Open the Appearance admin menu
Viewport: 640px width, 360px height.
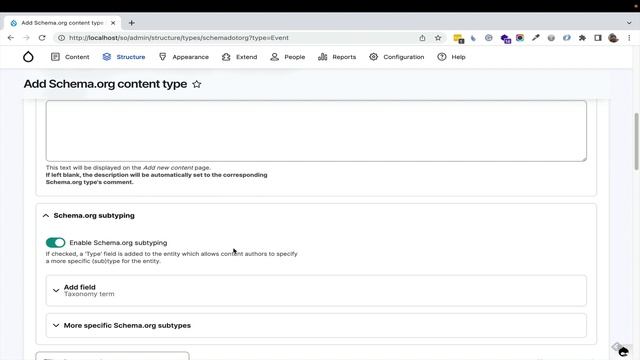(x=183, y=57)
